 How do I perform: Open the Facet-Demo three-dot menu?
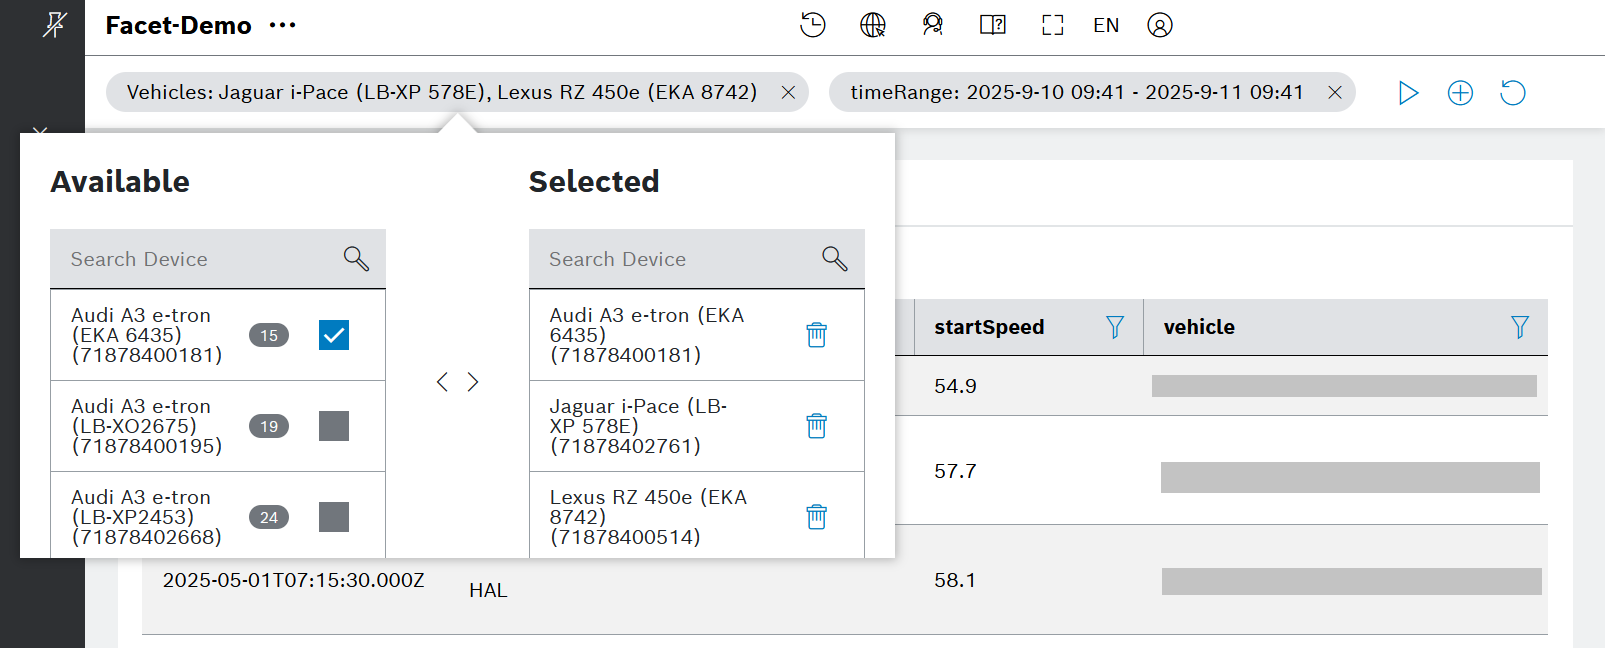click(283, 25)
